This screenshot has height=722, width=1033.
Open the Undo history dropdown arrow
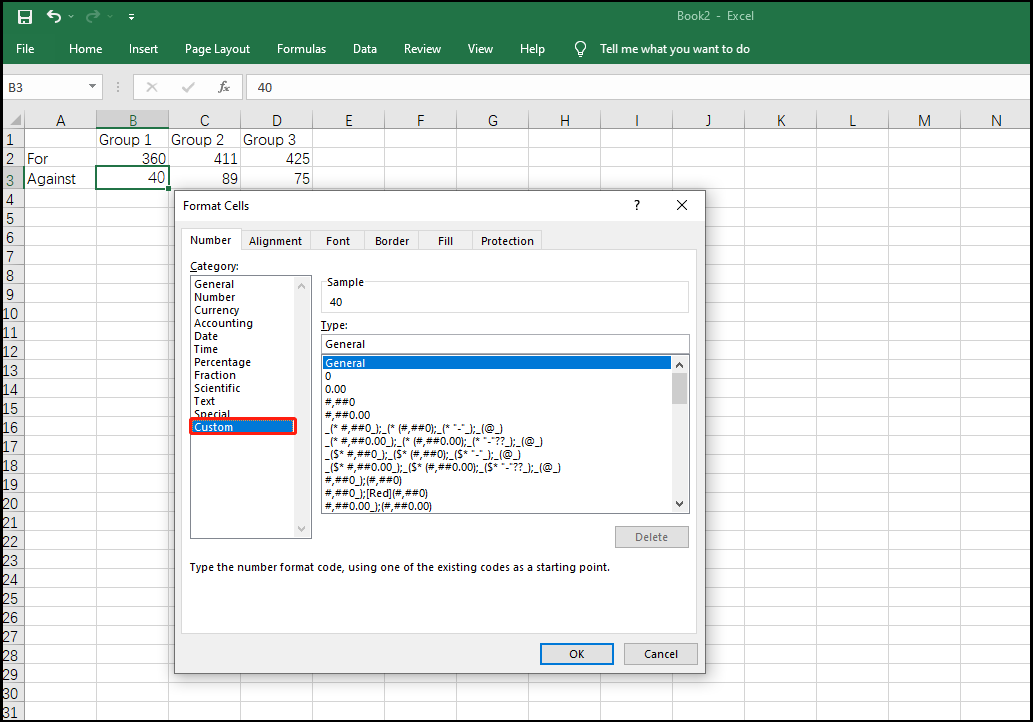(x=71, y=16)
